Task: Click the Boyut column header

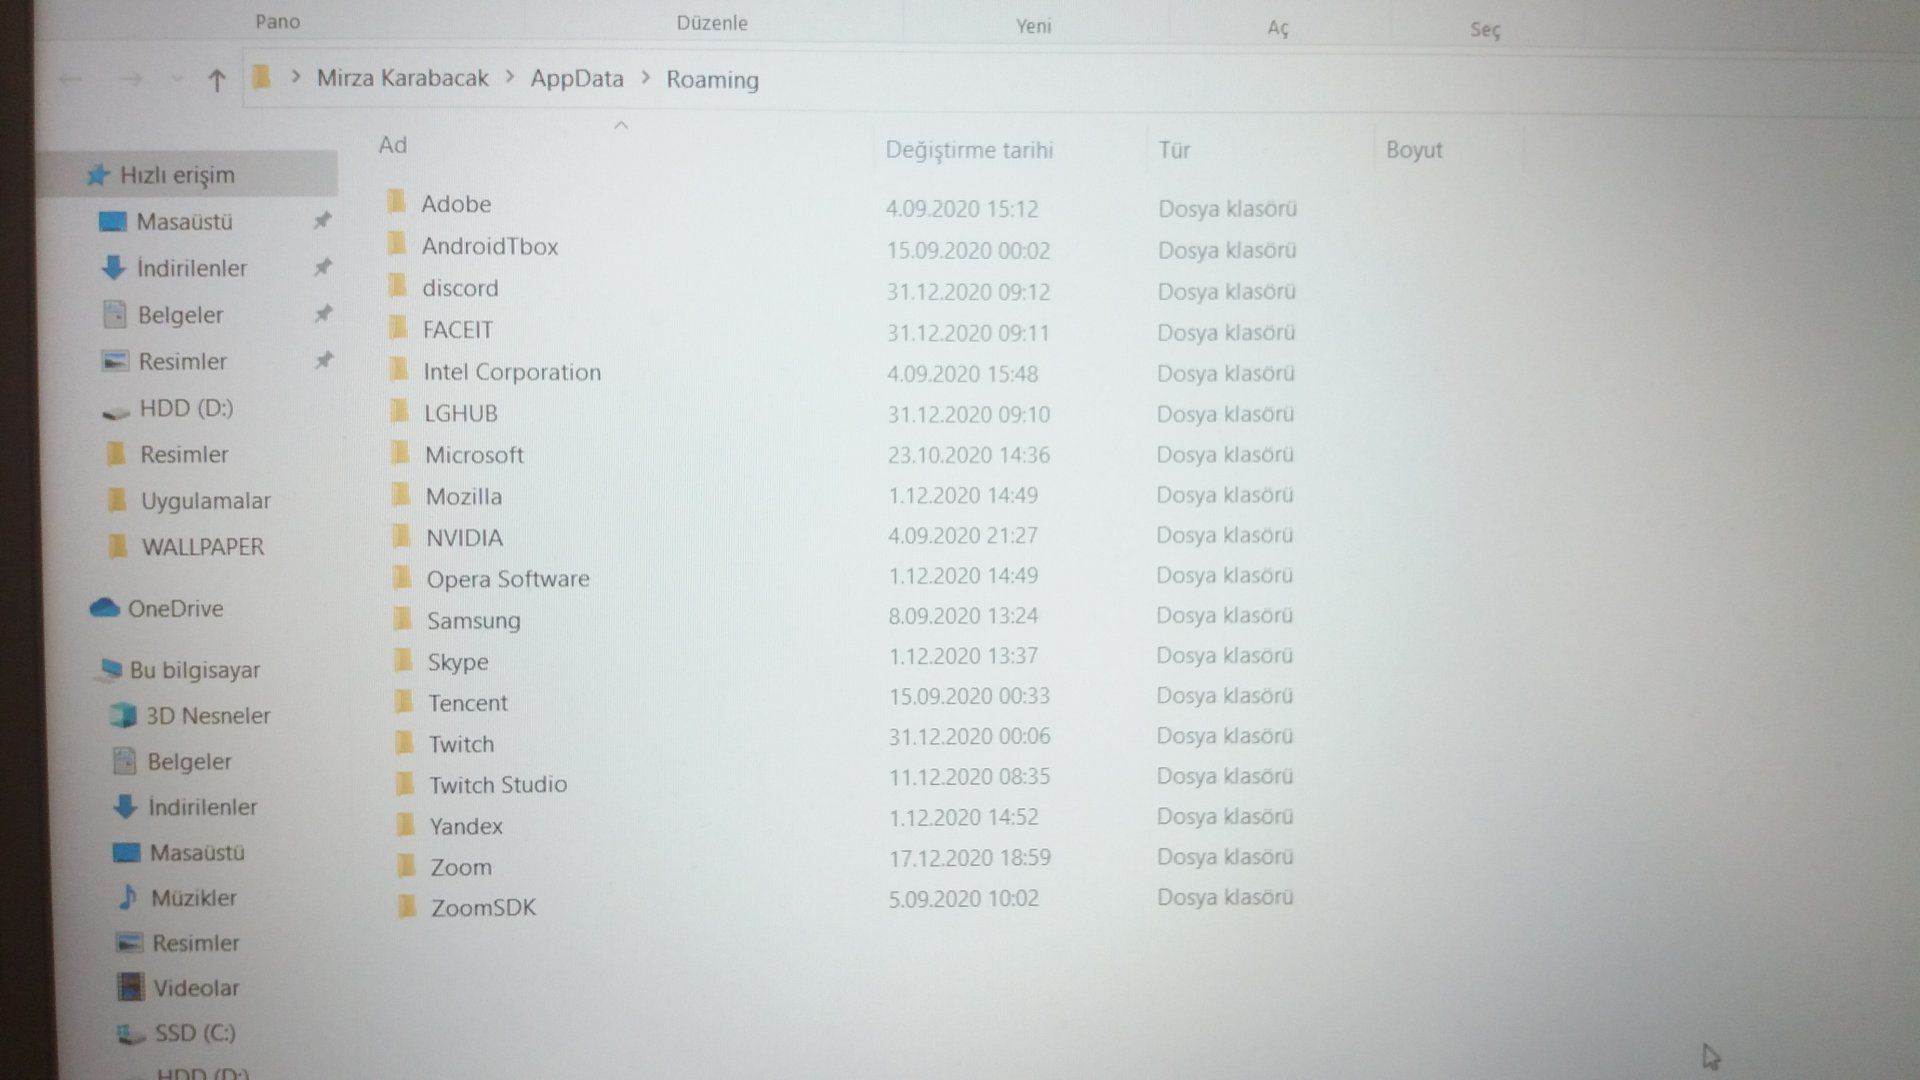Action: pyautogui.click(x=1413, y=150)
